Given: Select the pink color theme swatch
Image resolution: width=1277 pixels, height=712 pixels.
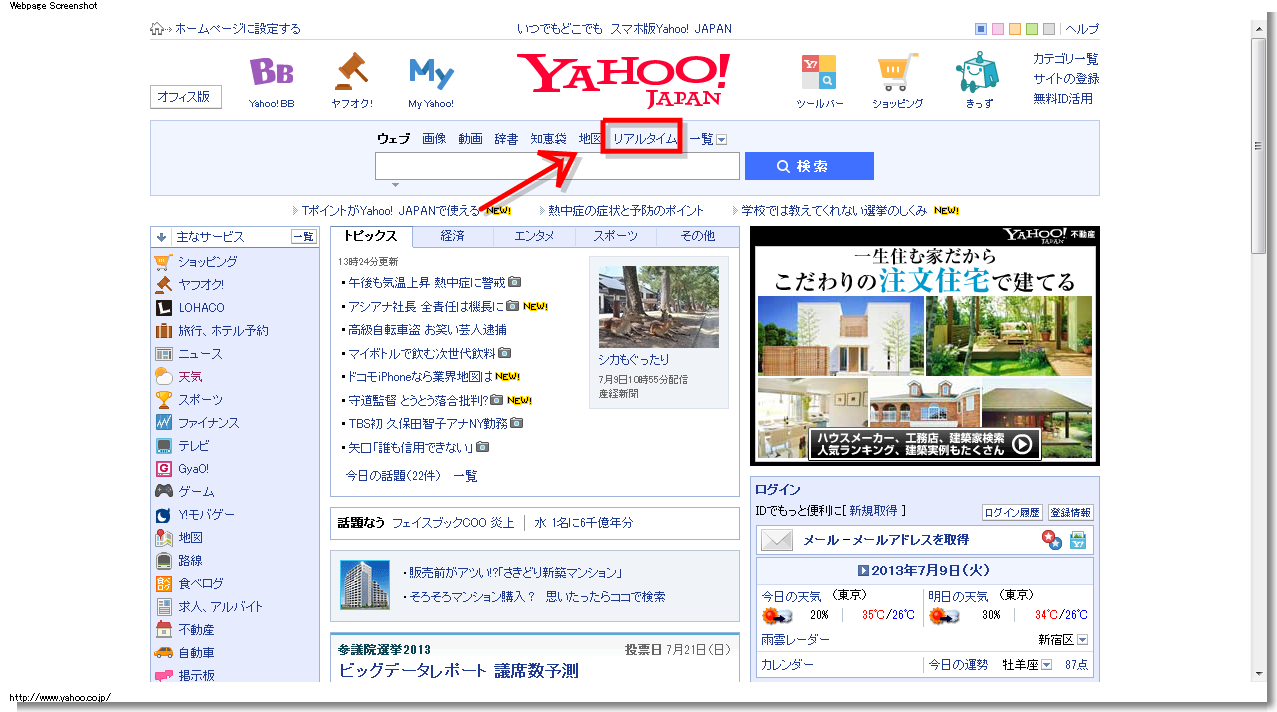Looking at the screenshot, I should (998, 29).
